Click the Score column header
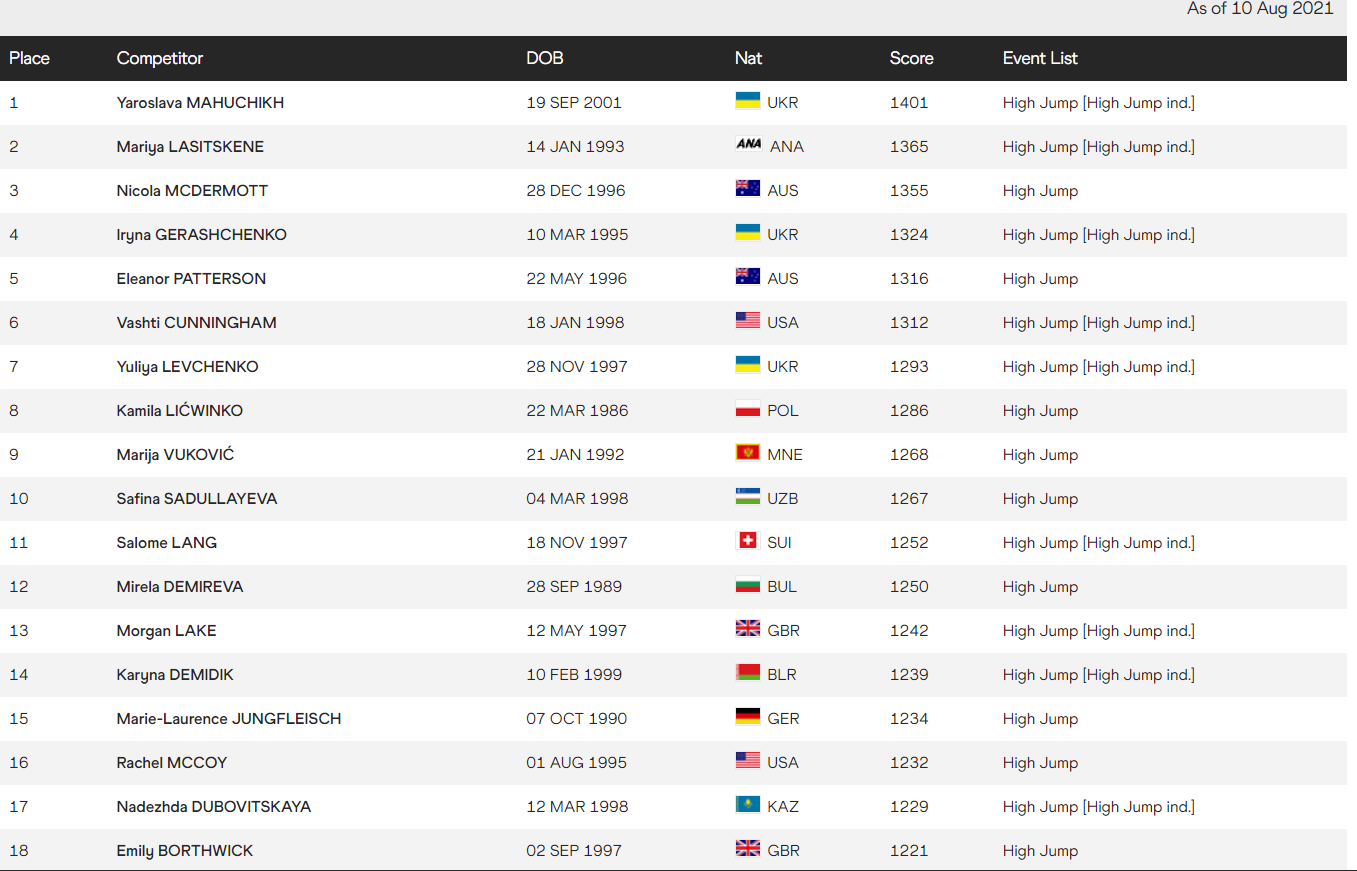The image size is (1357, 871). pos(911,58)
